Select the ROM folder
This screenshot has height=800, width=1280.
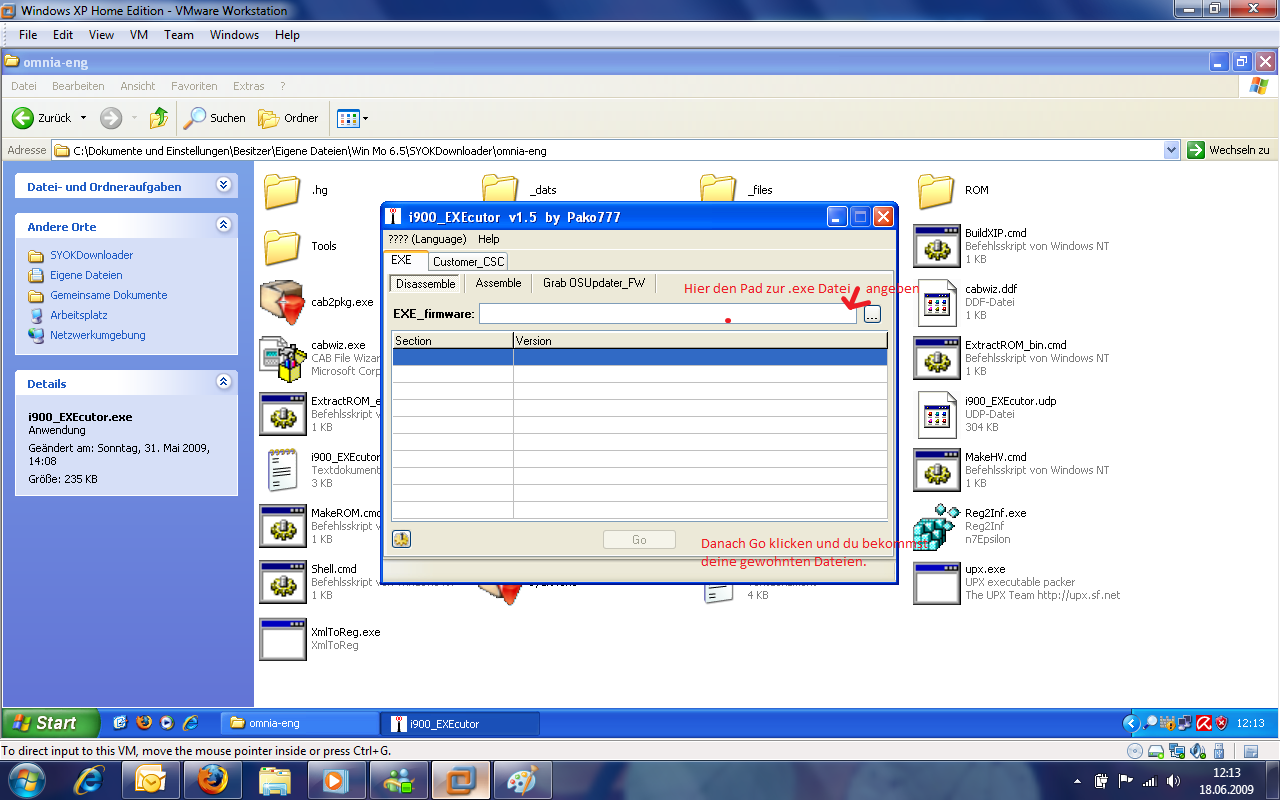pos(936,190)
